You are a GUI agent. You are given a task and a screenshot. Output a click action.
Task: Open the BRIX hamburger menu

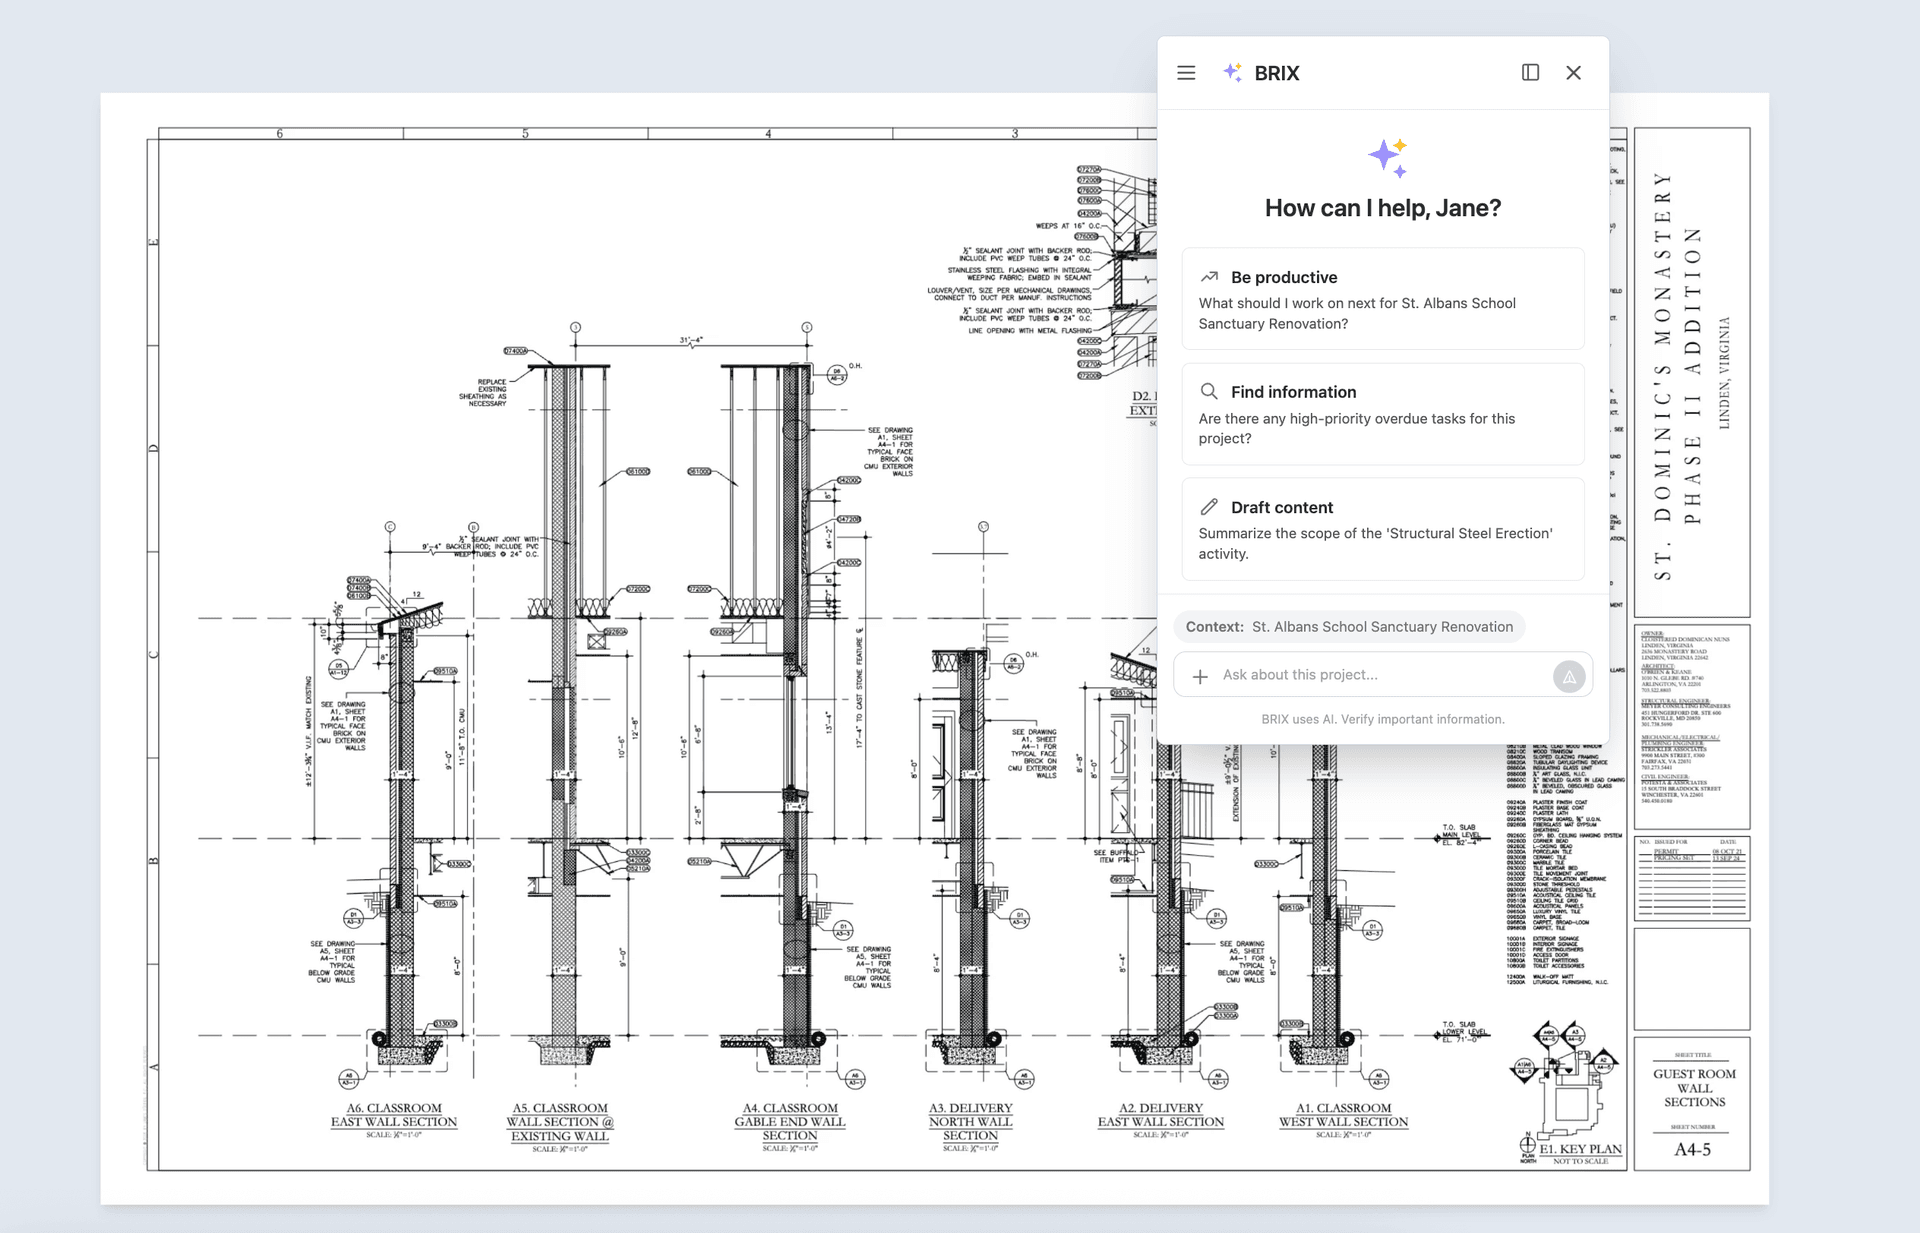click(1185, 72)
